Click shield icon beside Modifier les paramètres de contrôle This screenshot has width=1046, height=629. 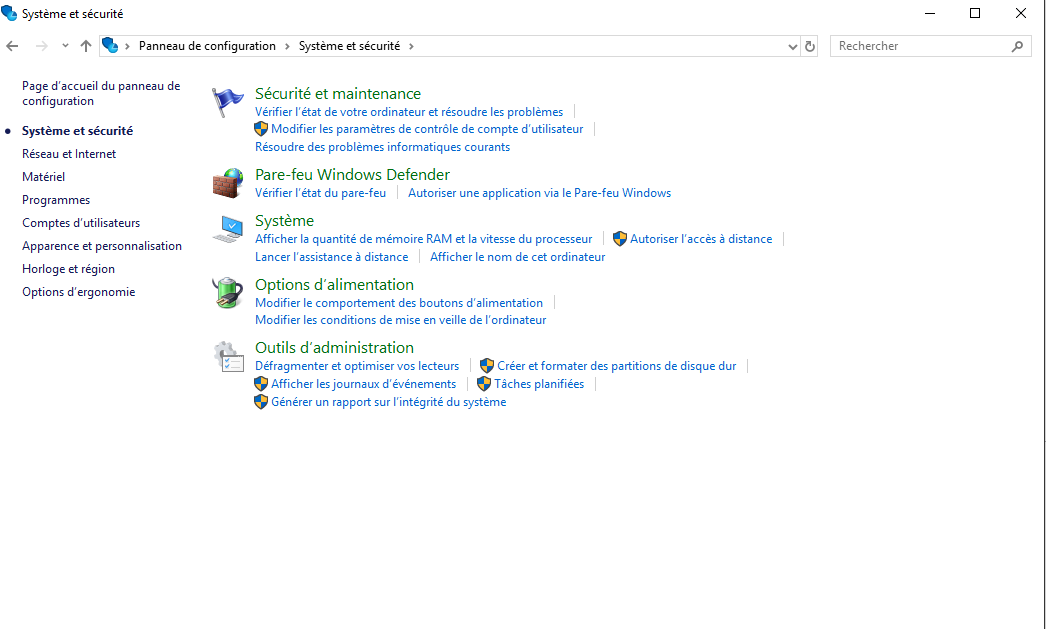pyautogui.click(x=262, y=129)
